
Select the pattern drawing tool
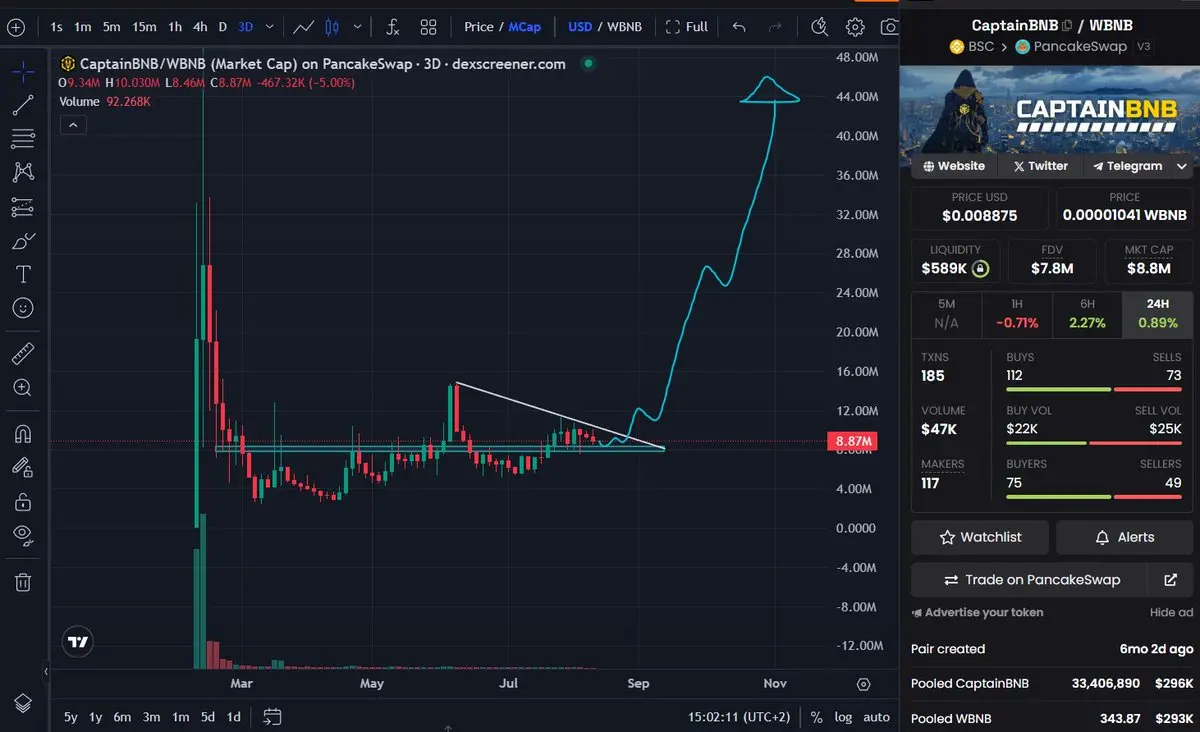[x=23, y=172]
